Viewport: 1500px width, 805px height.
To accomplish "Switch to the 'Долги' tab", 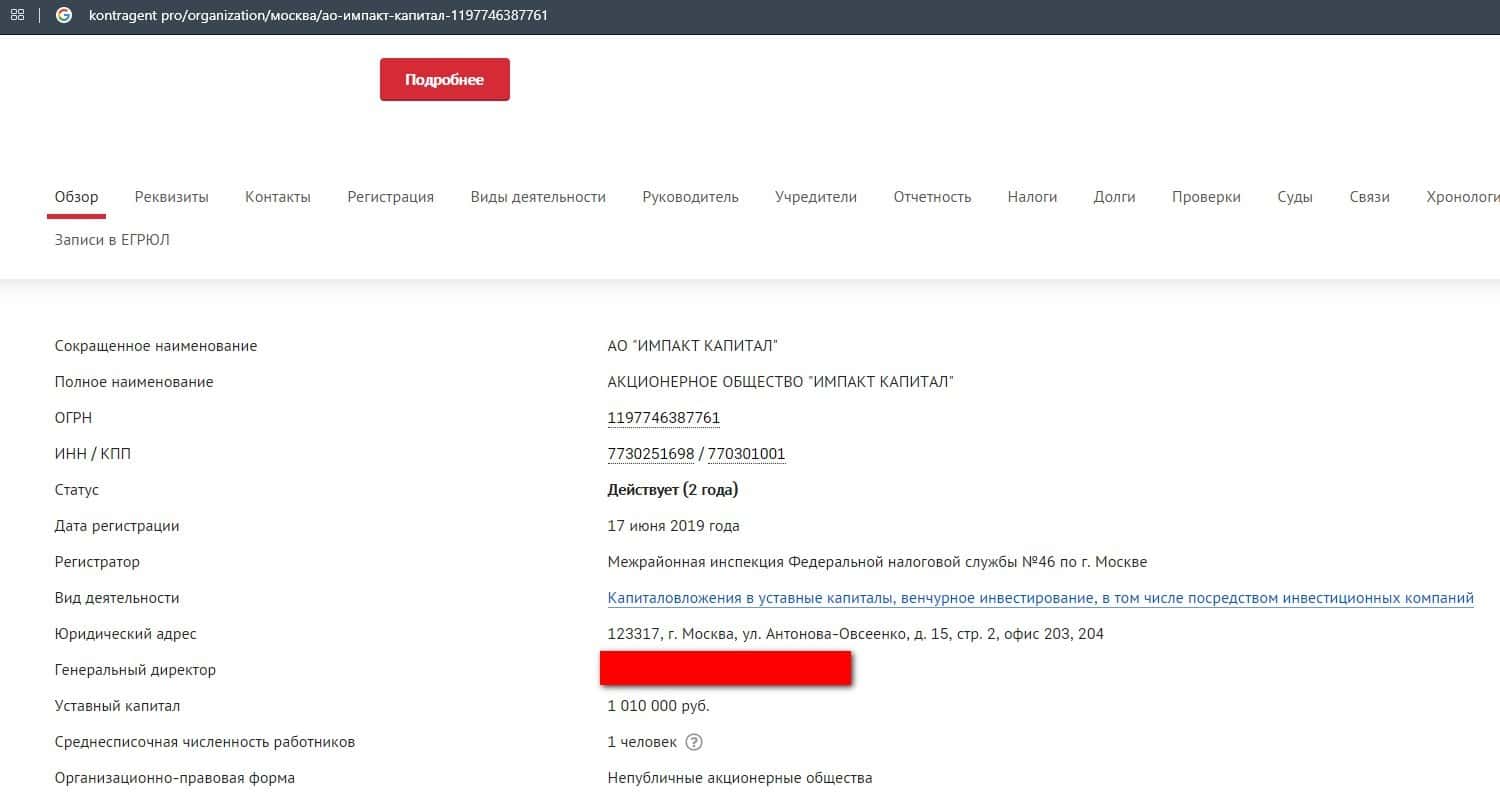I will (x=1115, y=197).
